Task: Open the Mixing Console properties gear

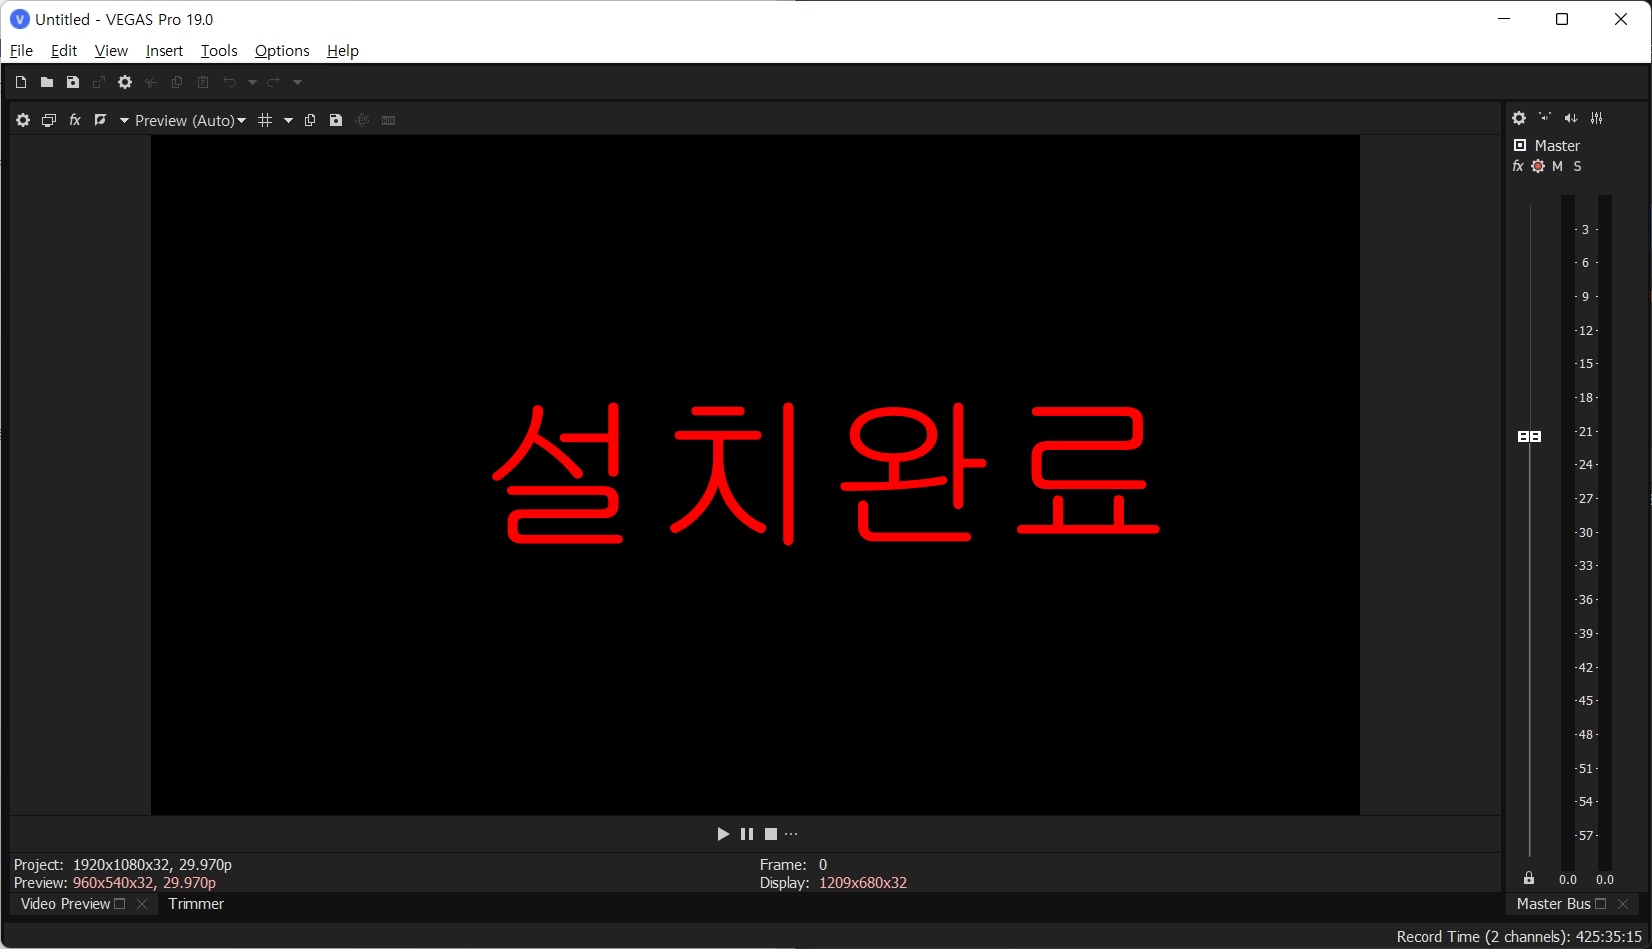Action: point(1519,118)
